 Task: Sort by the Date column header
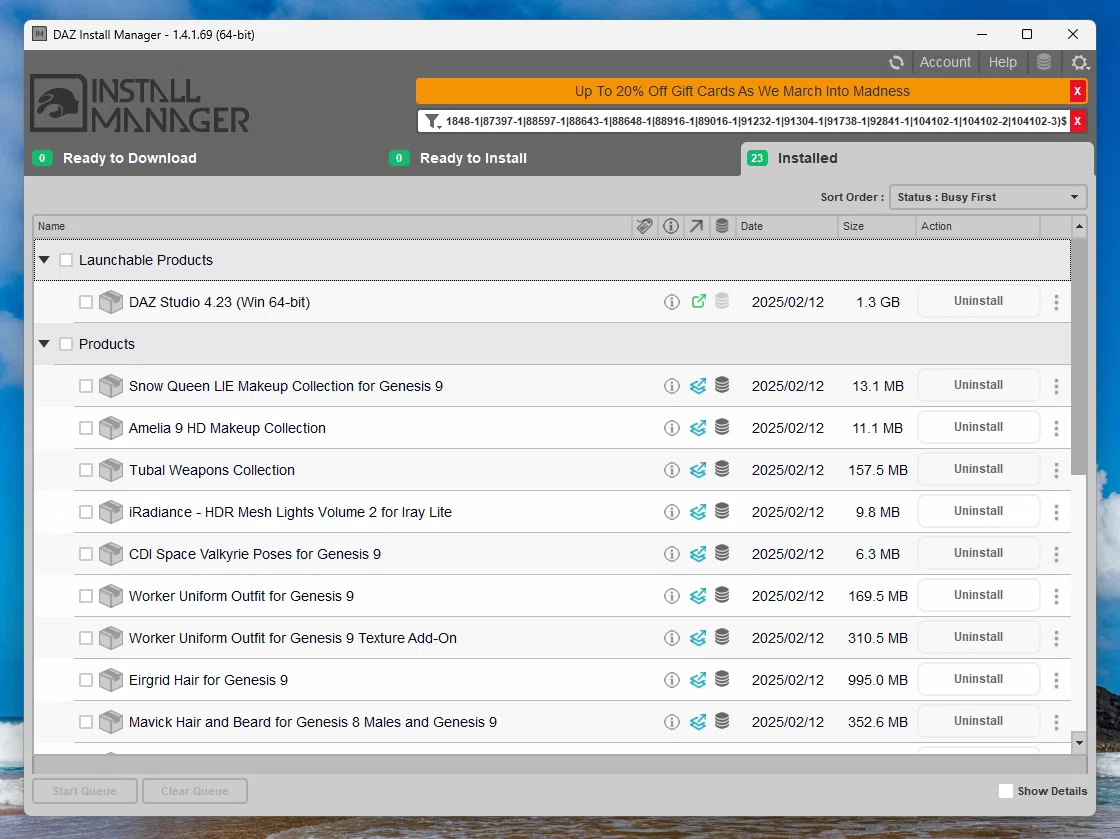[786, 226]
